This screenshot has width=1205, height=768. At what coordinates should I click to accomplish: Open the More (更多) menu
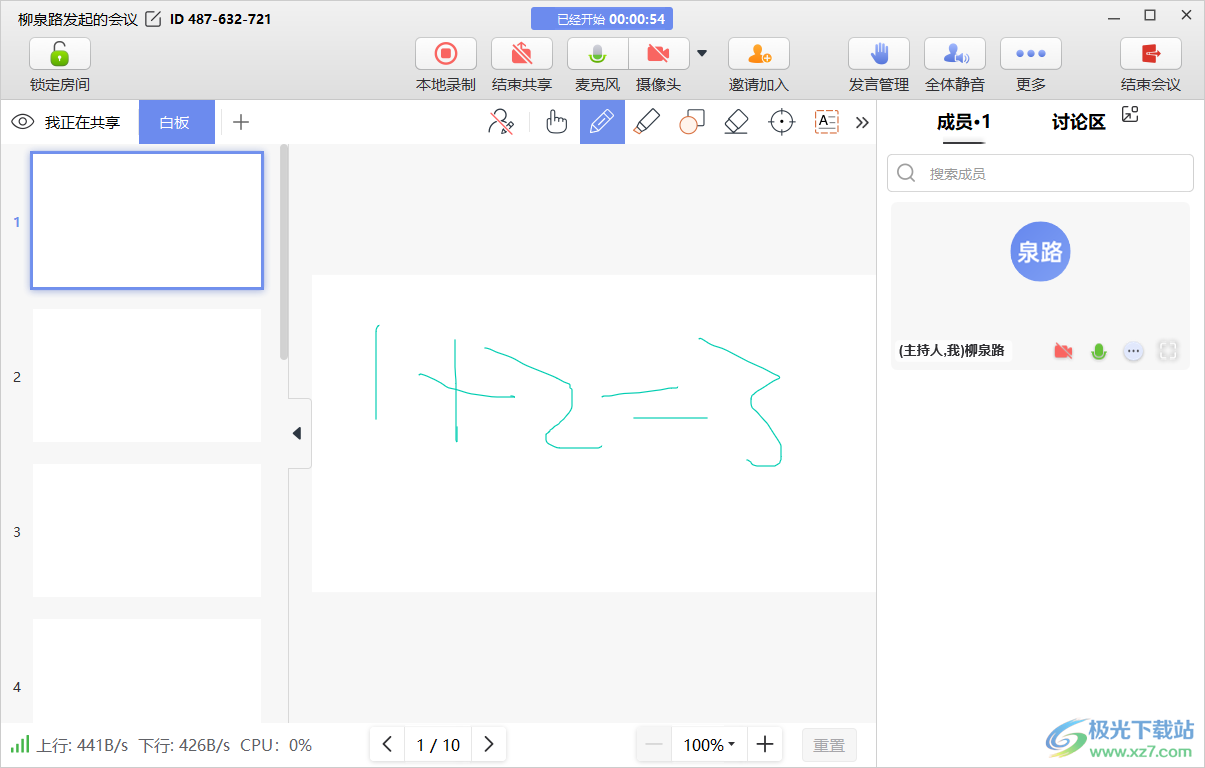pyautogui.click(x=1031, y=54)
